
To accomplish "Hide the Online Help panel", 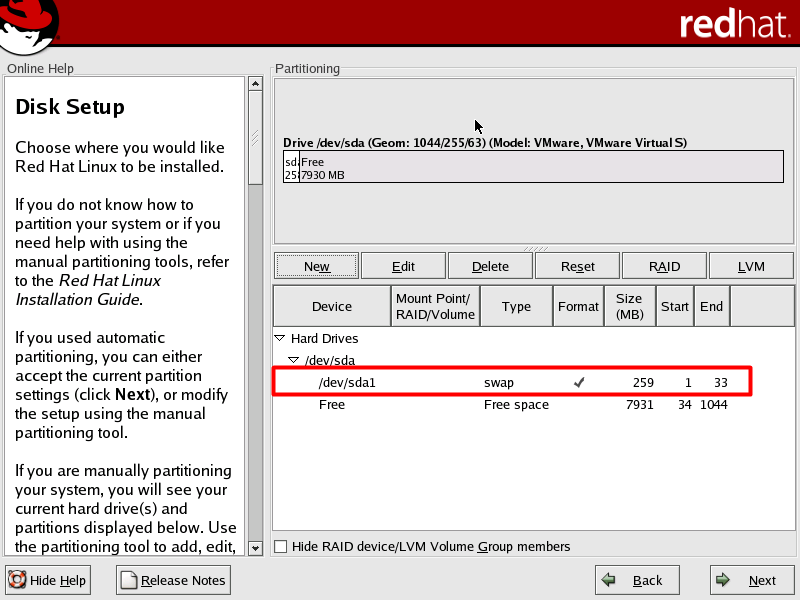I will point(48,580).
